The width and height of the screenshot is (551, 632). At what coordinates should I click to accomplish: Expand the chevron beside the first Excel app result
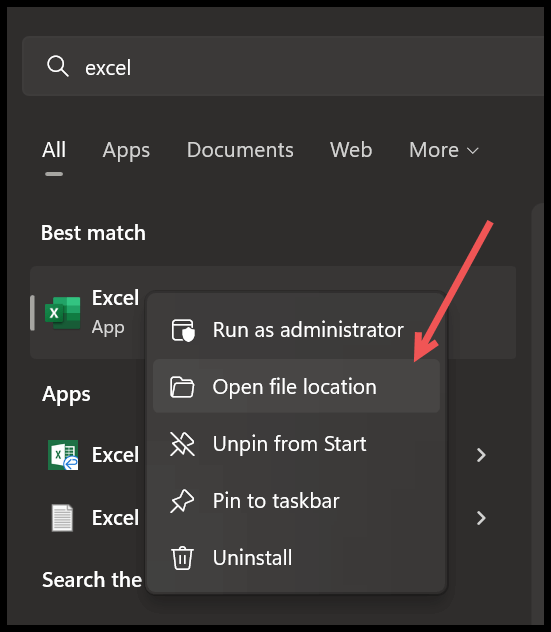click(481, 455)
